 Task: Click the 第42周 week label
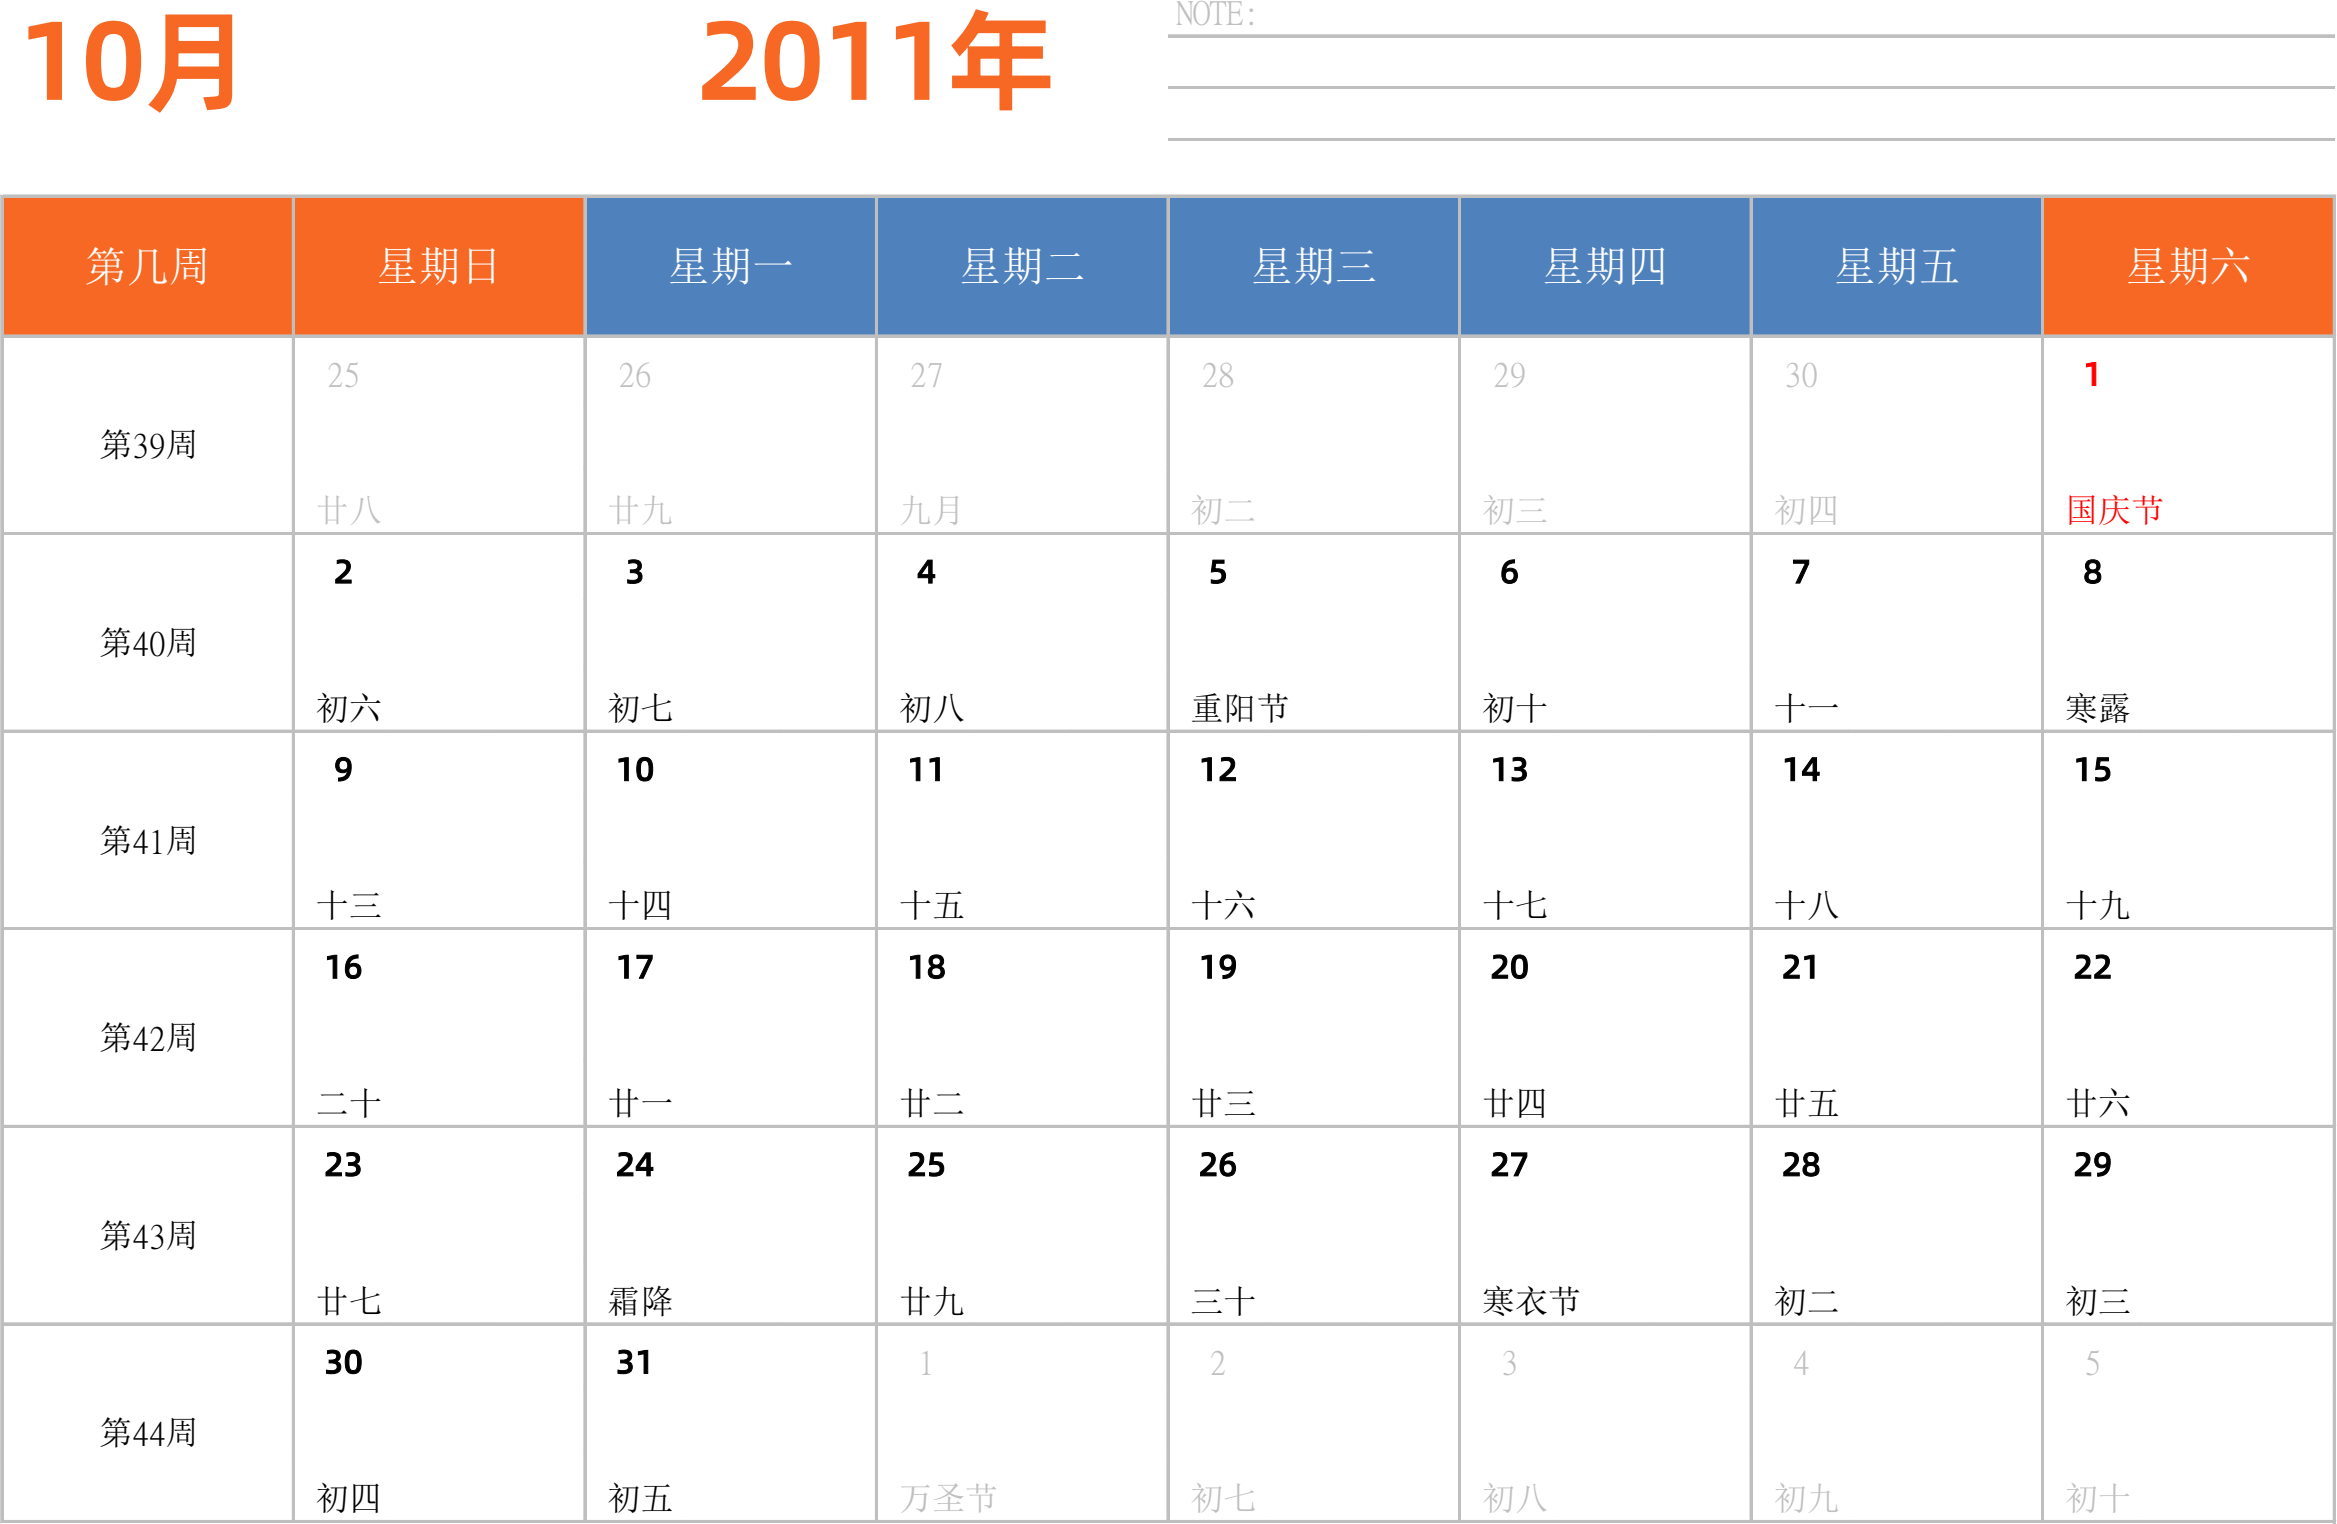coord(148,1038)
